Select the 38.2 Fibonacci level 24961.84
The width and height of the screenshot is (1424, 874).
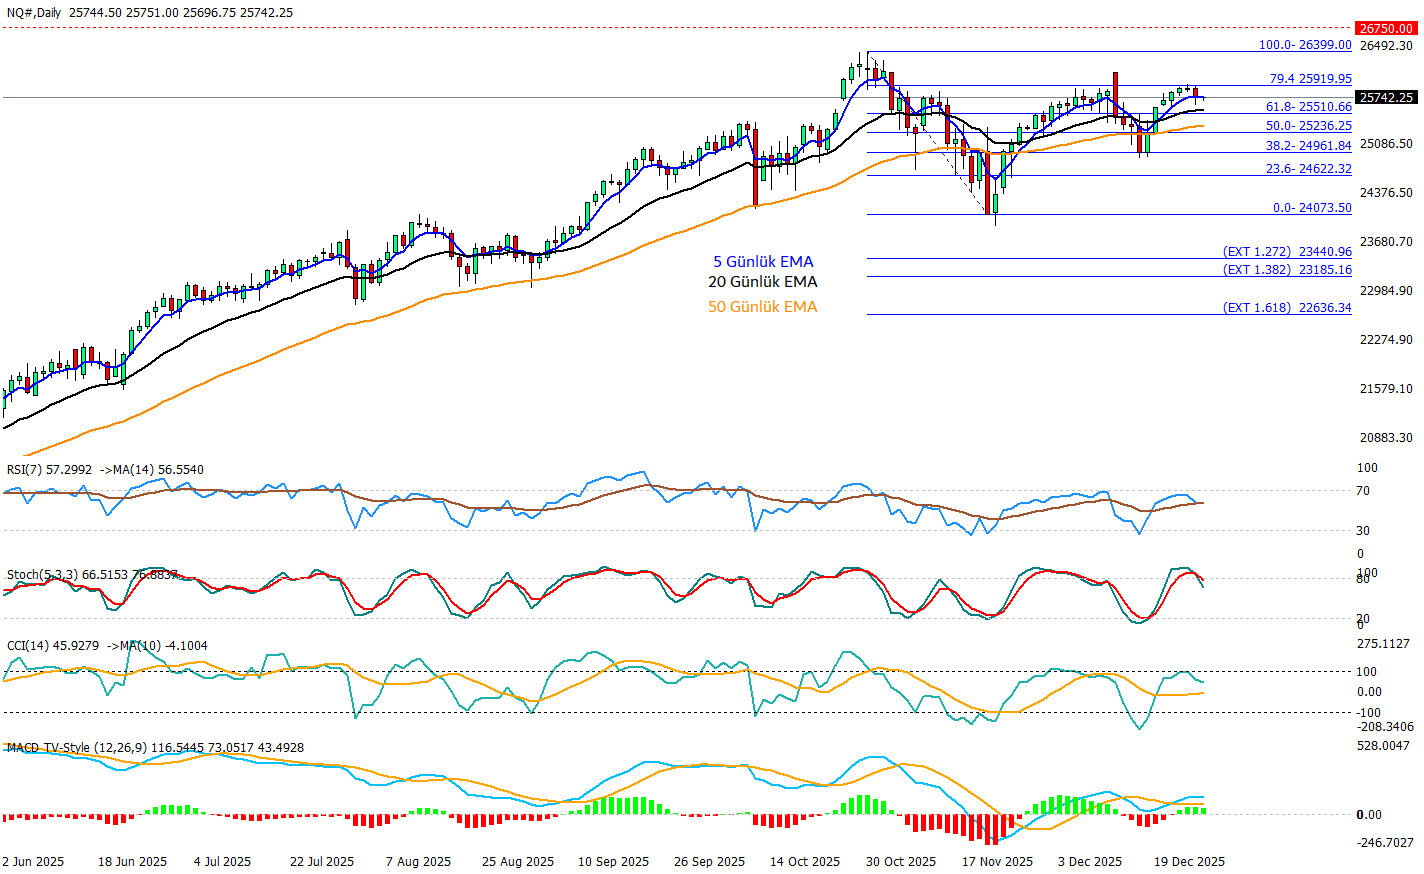pos(1308,146)
